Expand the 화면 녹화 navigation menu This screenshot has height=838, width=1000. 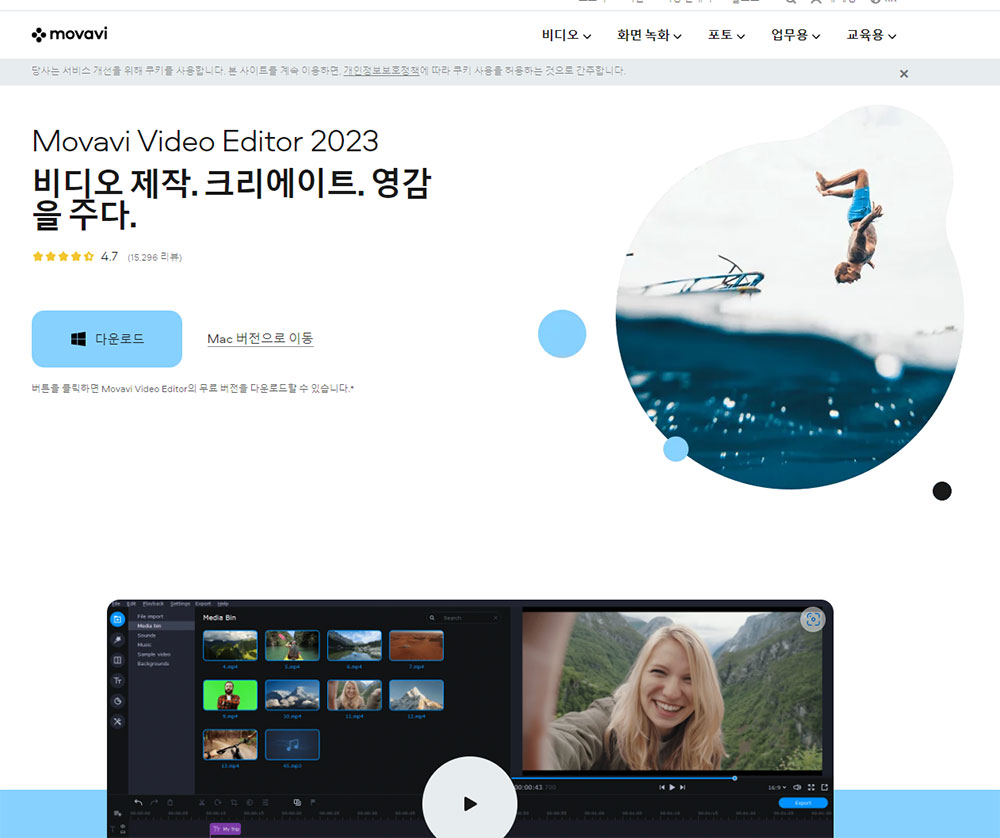tap(649, 35)
